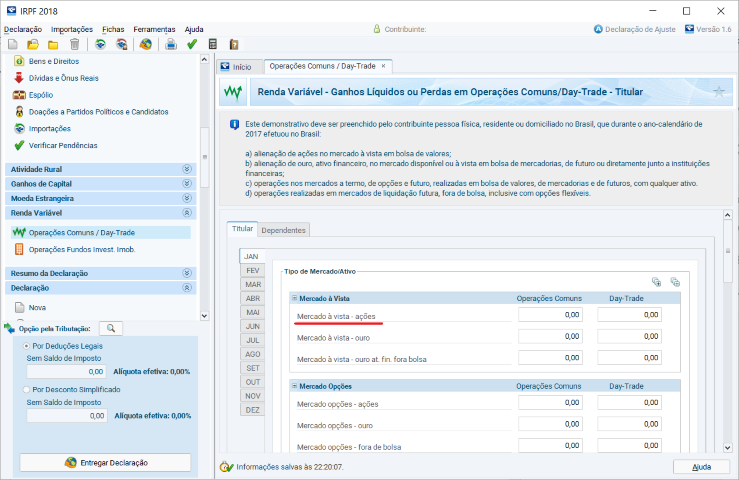The height and width of the screenshot is (480, 739).
Task: Click the trash delete toolbar icon
Action: tap(74, 44)
